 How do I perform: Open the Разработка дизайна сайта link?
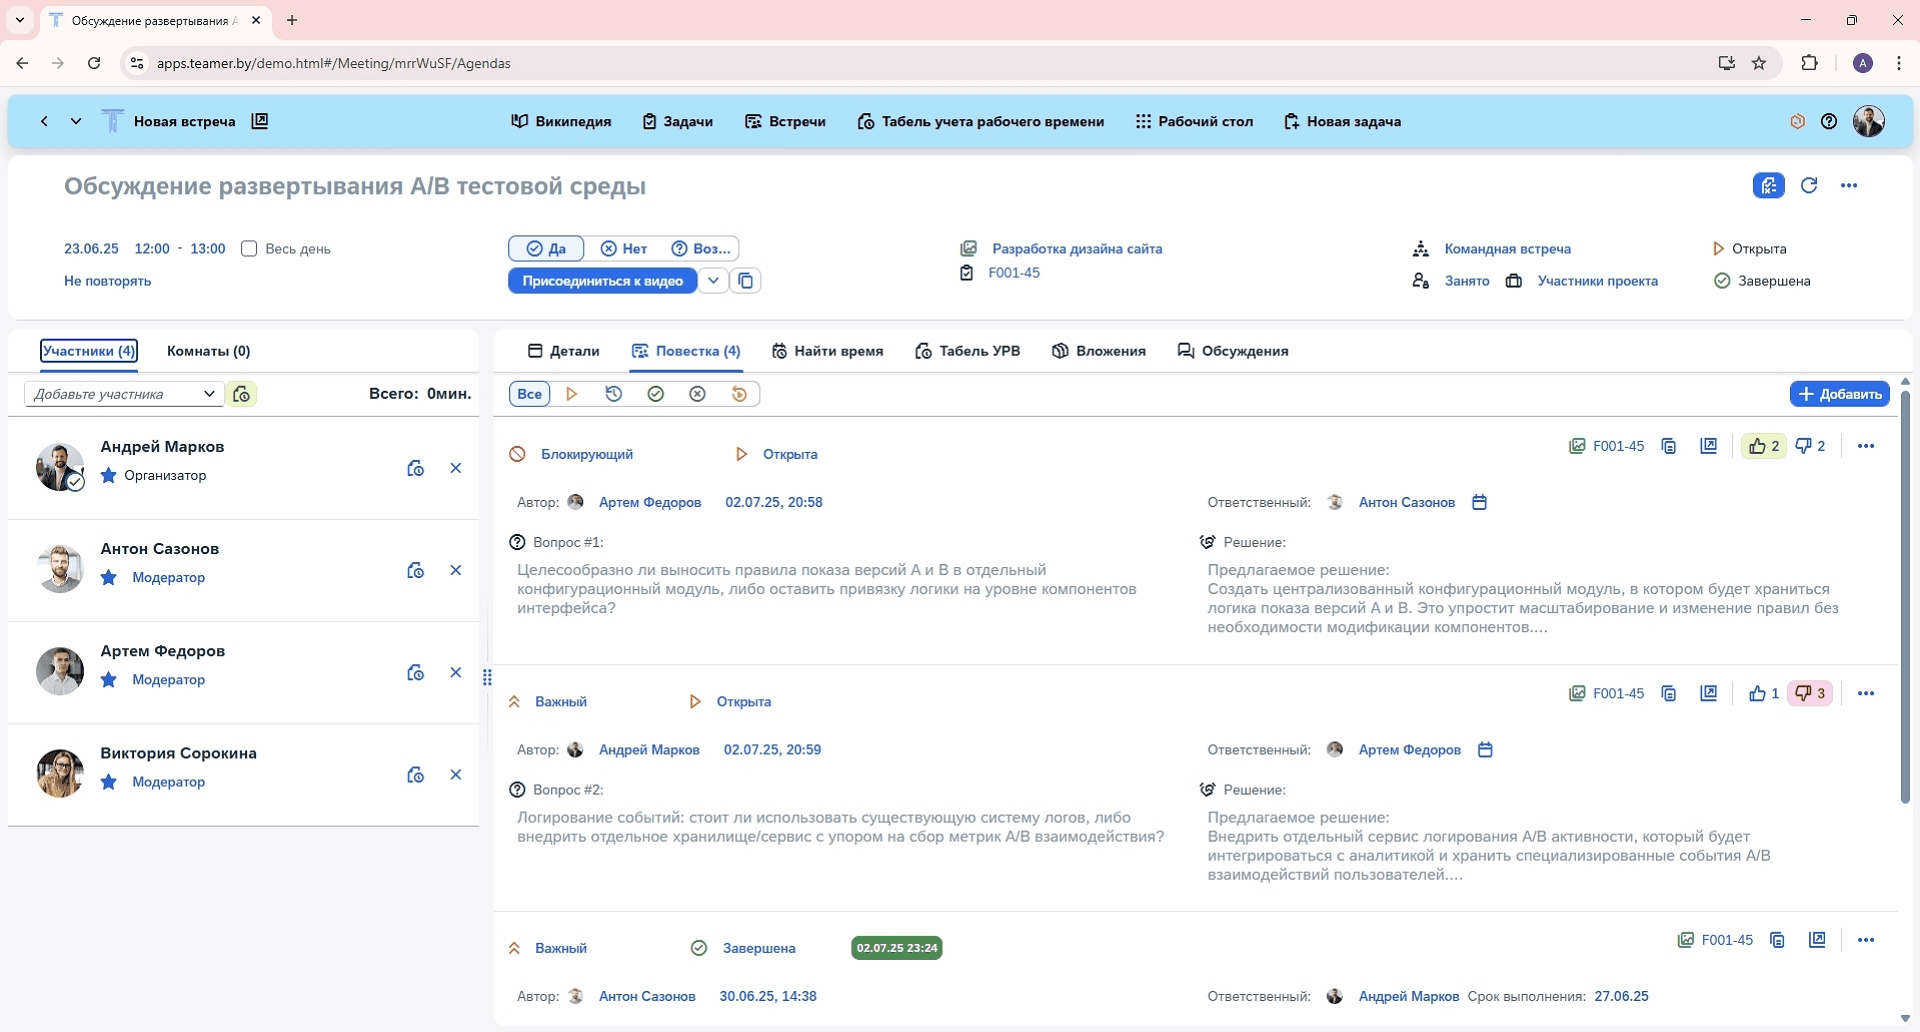pyautogui.click(x=1077, y=249)
